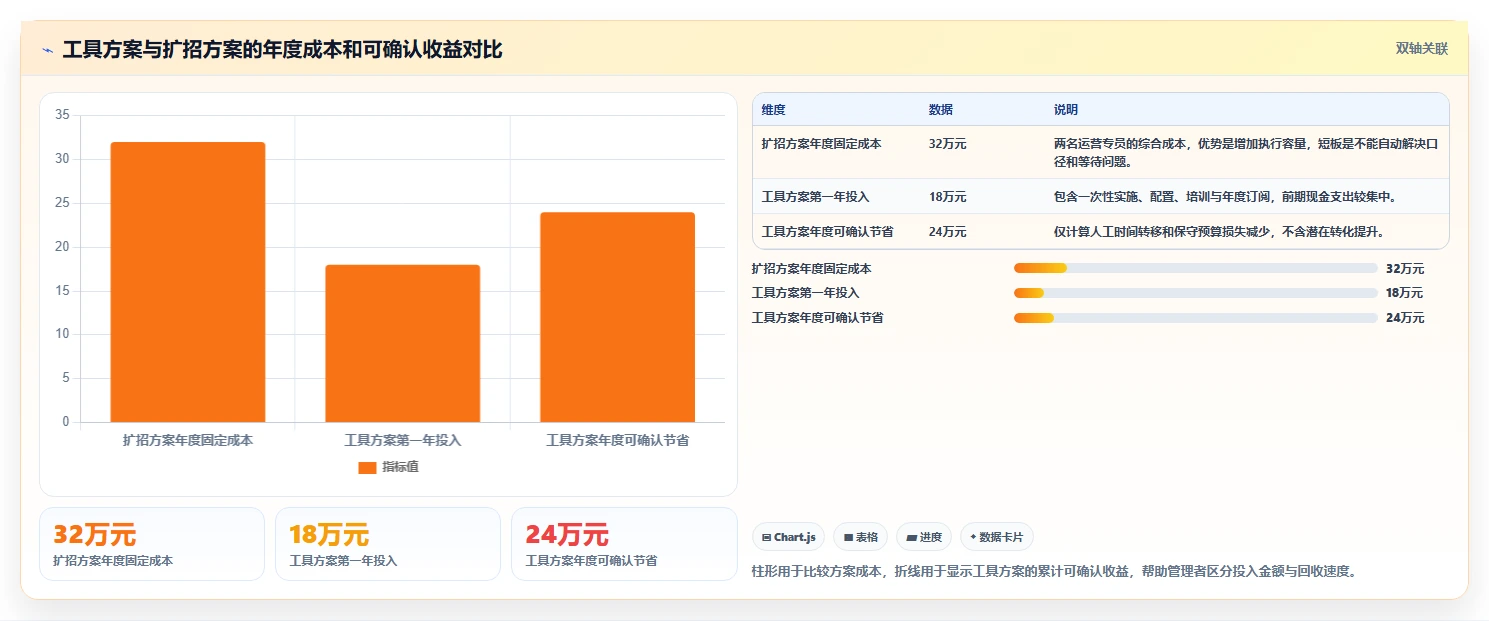Click the 扩招方案年度固定成本 progress bar
Screen dimensions: 1489x621
coord(1195,268)
